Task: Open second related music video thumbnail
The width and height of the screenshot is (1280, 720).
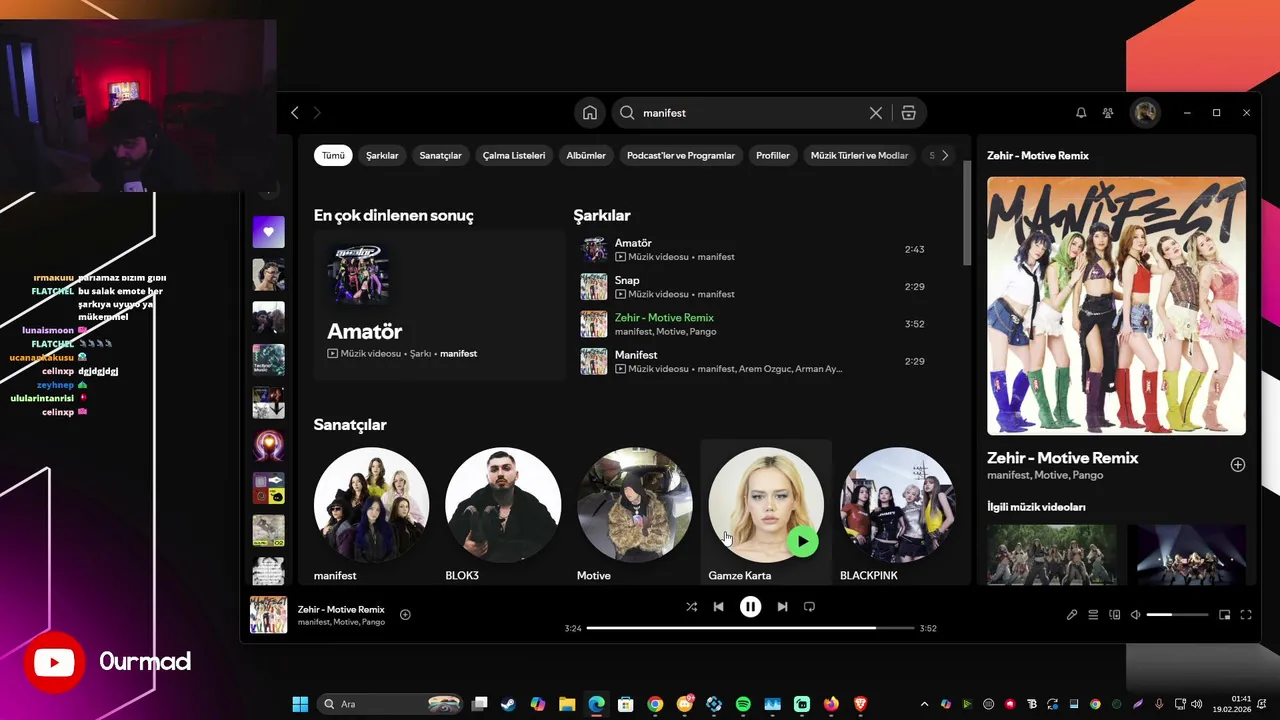Action: [x=1186, y=555]
